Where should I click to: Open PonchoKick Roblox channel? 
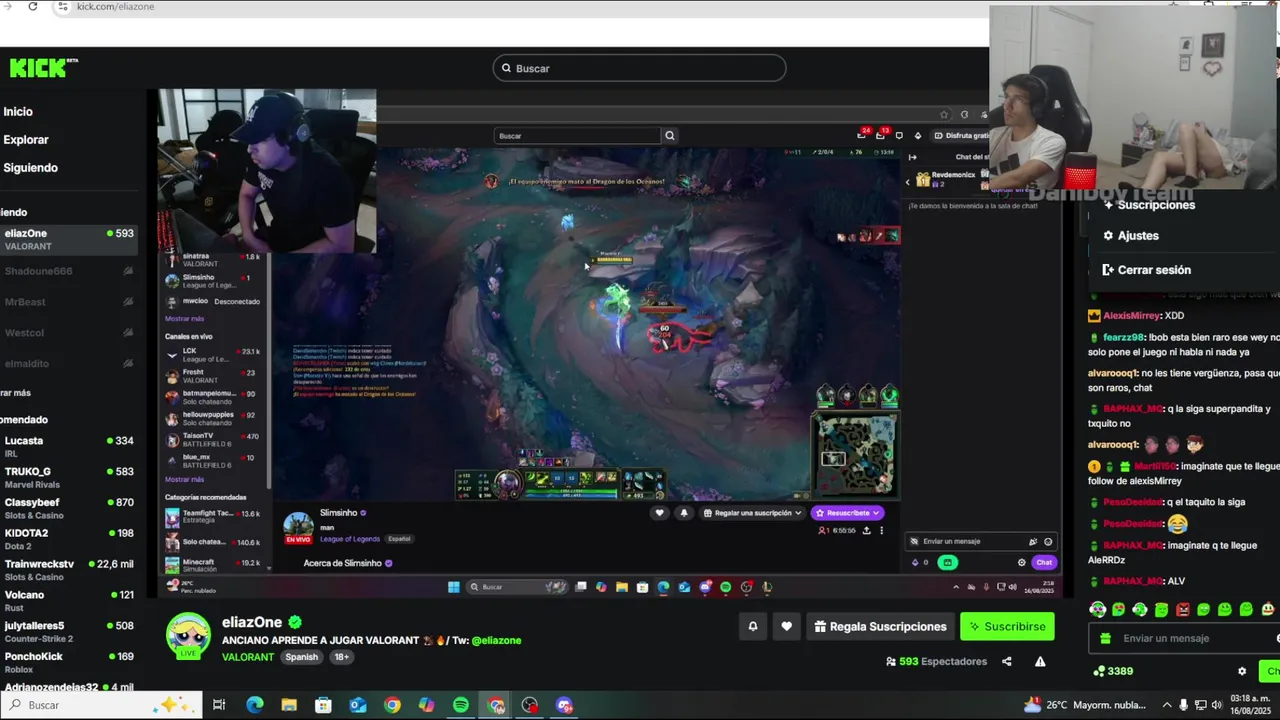coord(68,663)
